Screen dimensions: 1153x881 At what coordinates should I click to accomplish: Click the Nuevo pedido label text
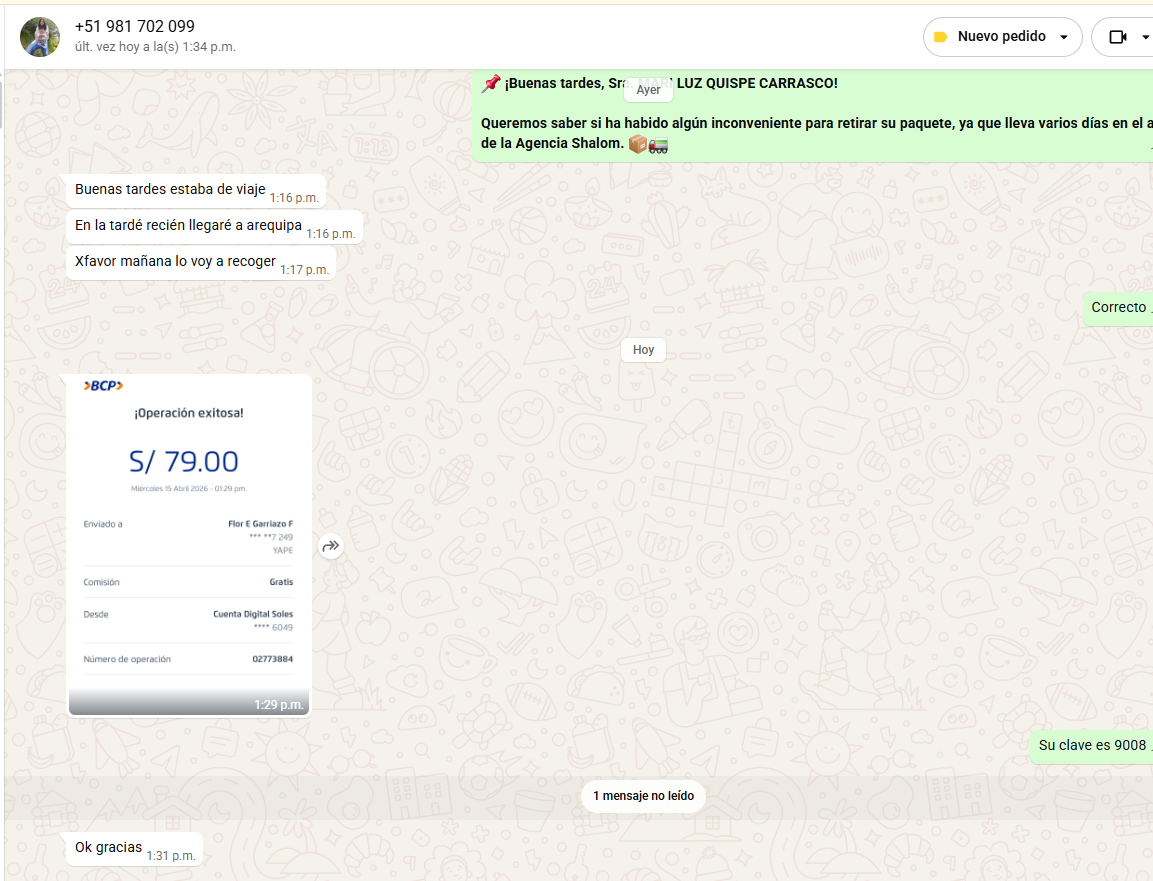(1001, 37)
